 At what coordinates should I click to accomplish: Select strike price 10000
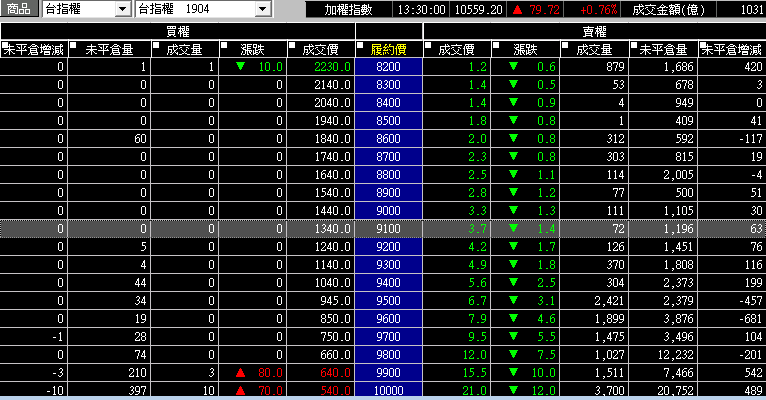point(388,391)
